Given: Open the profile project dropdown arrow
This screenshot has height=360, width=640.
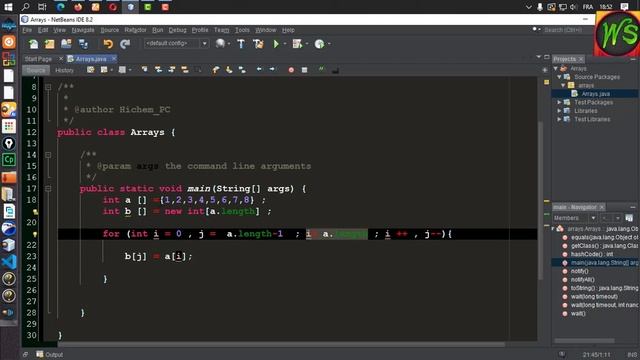Looking at the screenshot, I should click(329, 44).
